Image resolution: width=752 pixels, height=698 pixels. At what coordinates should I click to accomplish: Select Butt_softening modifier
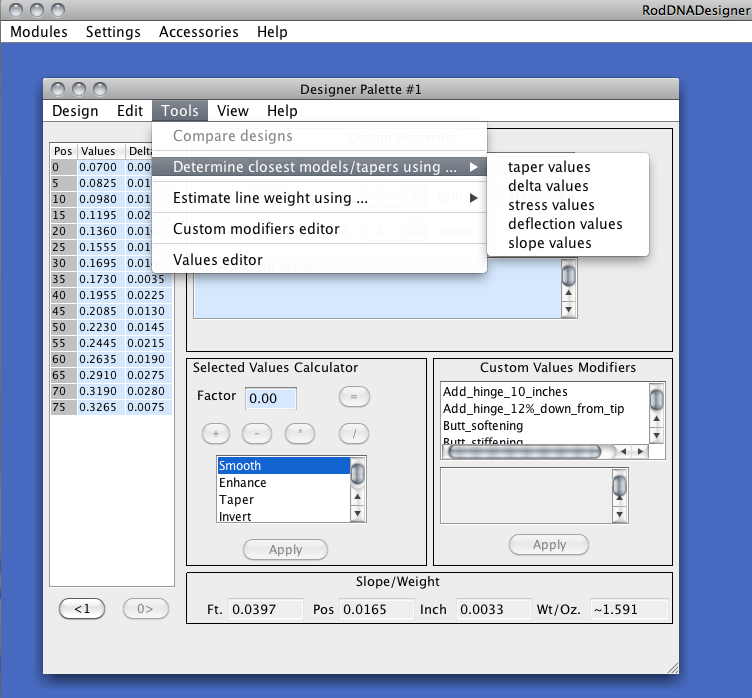(545, 426)
